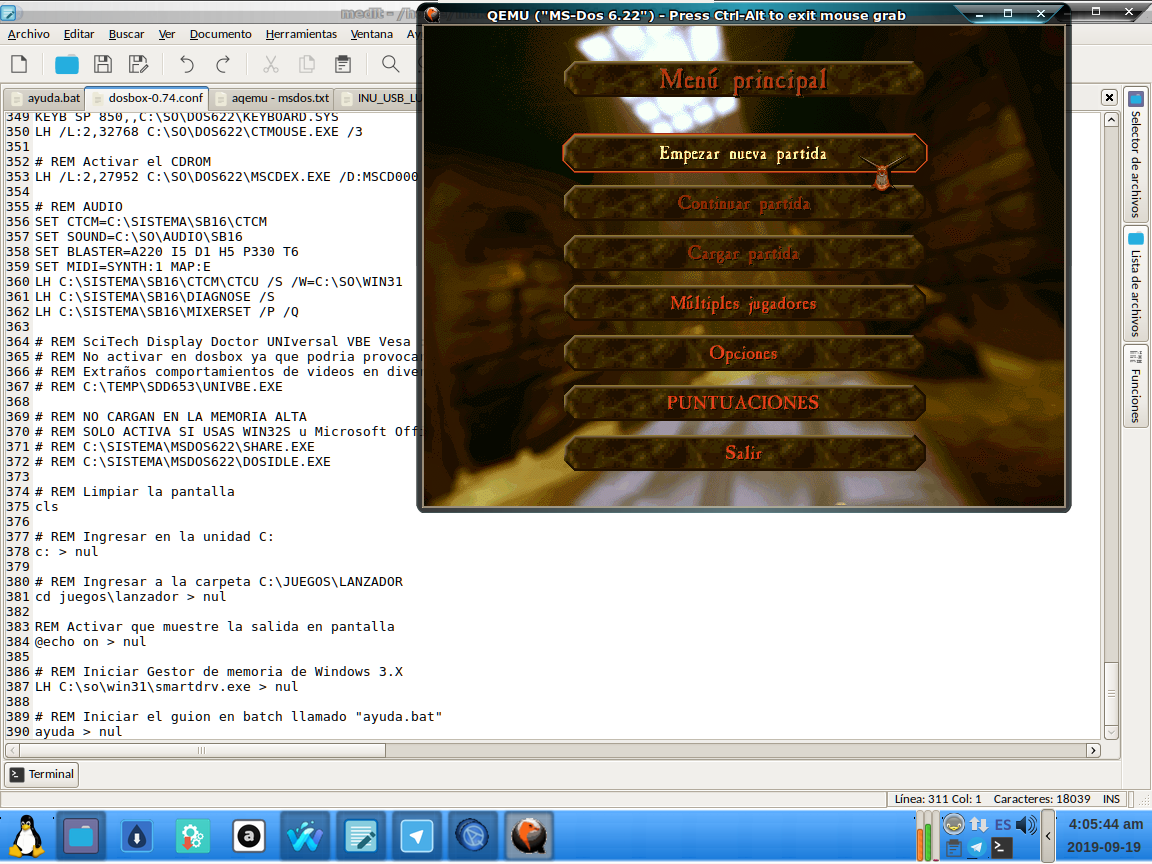Click the 'Línea: 311 Col: 1' status entry

coord(937,799)
